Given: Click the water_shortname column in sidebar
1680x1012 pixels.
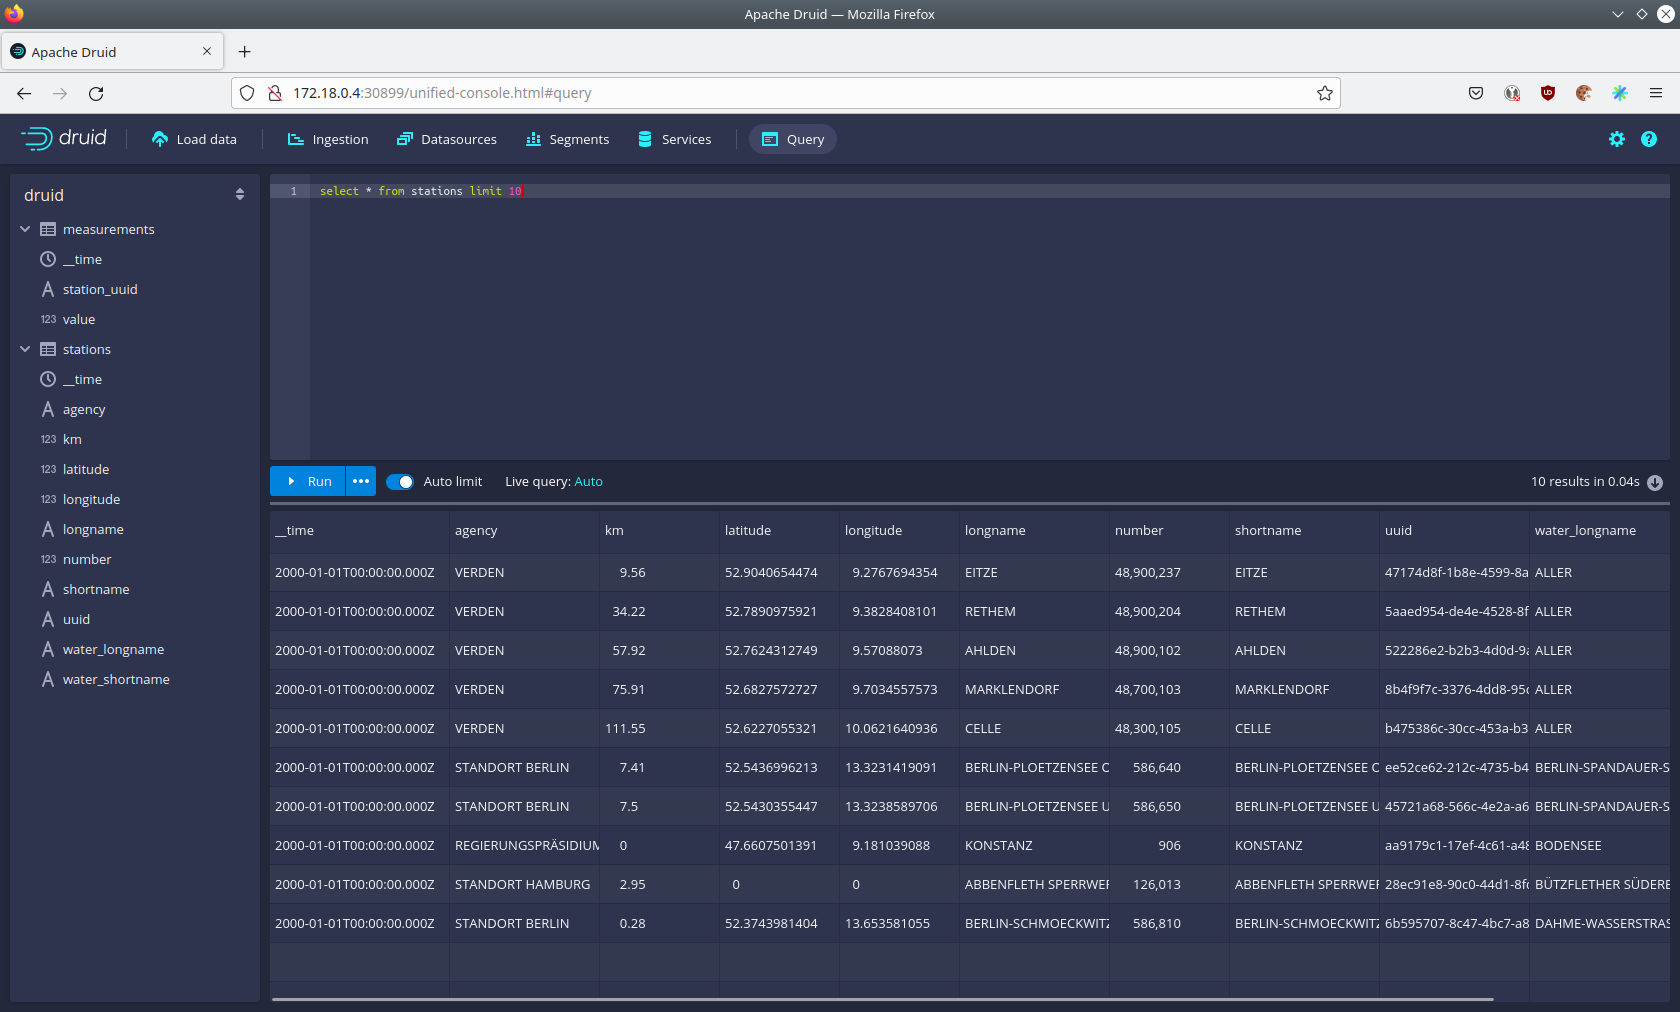Looking at the screenshot, I should click(116, 679).
